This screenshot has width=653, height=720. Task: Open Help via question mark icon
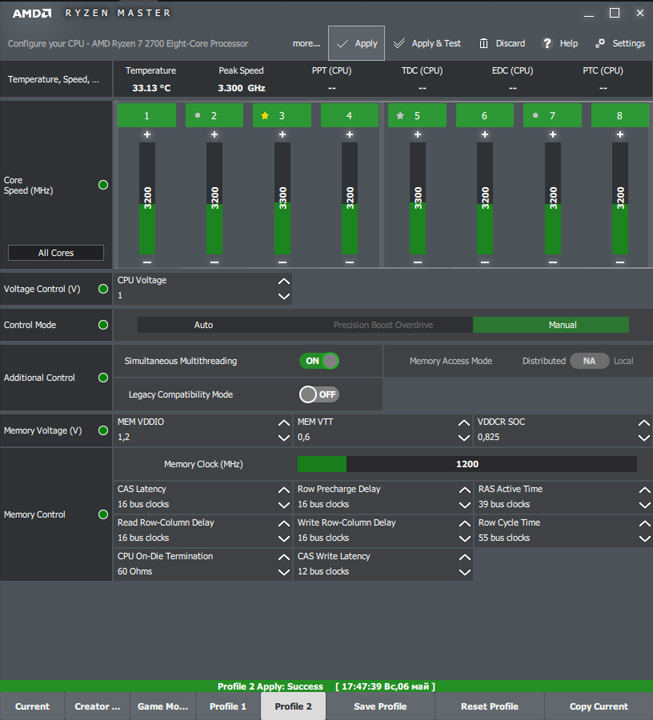pyautogui.click(x=547, y=44)
